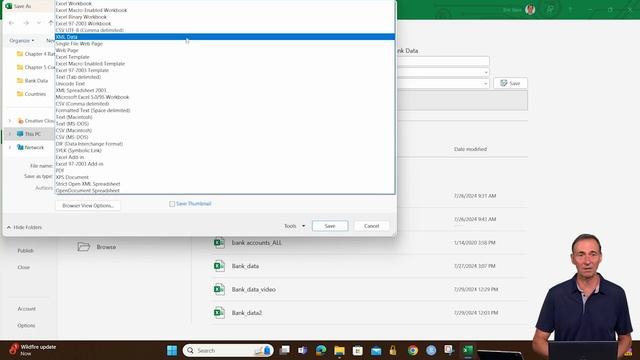Select This PC in navigation pane
The height and width of the screenshot is (360, 640).
click(x=29, y=134)
